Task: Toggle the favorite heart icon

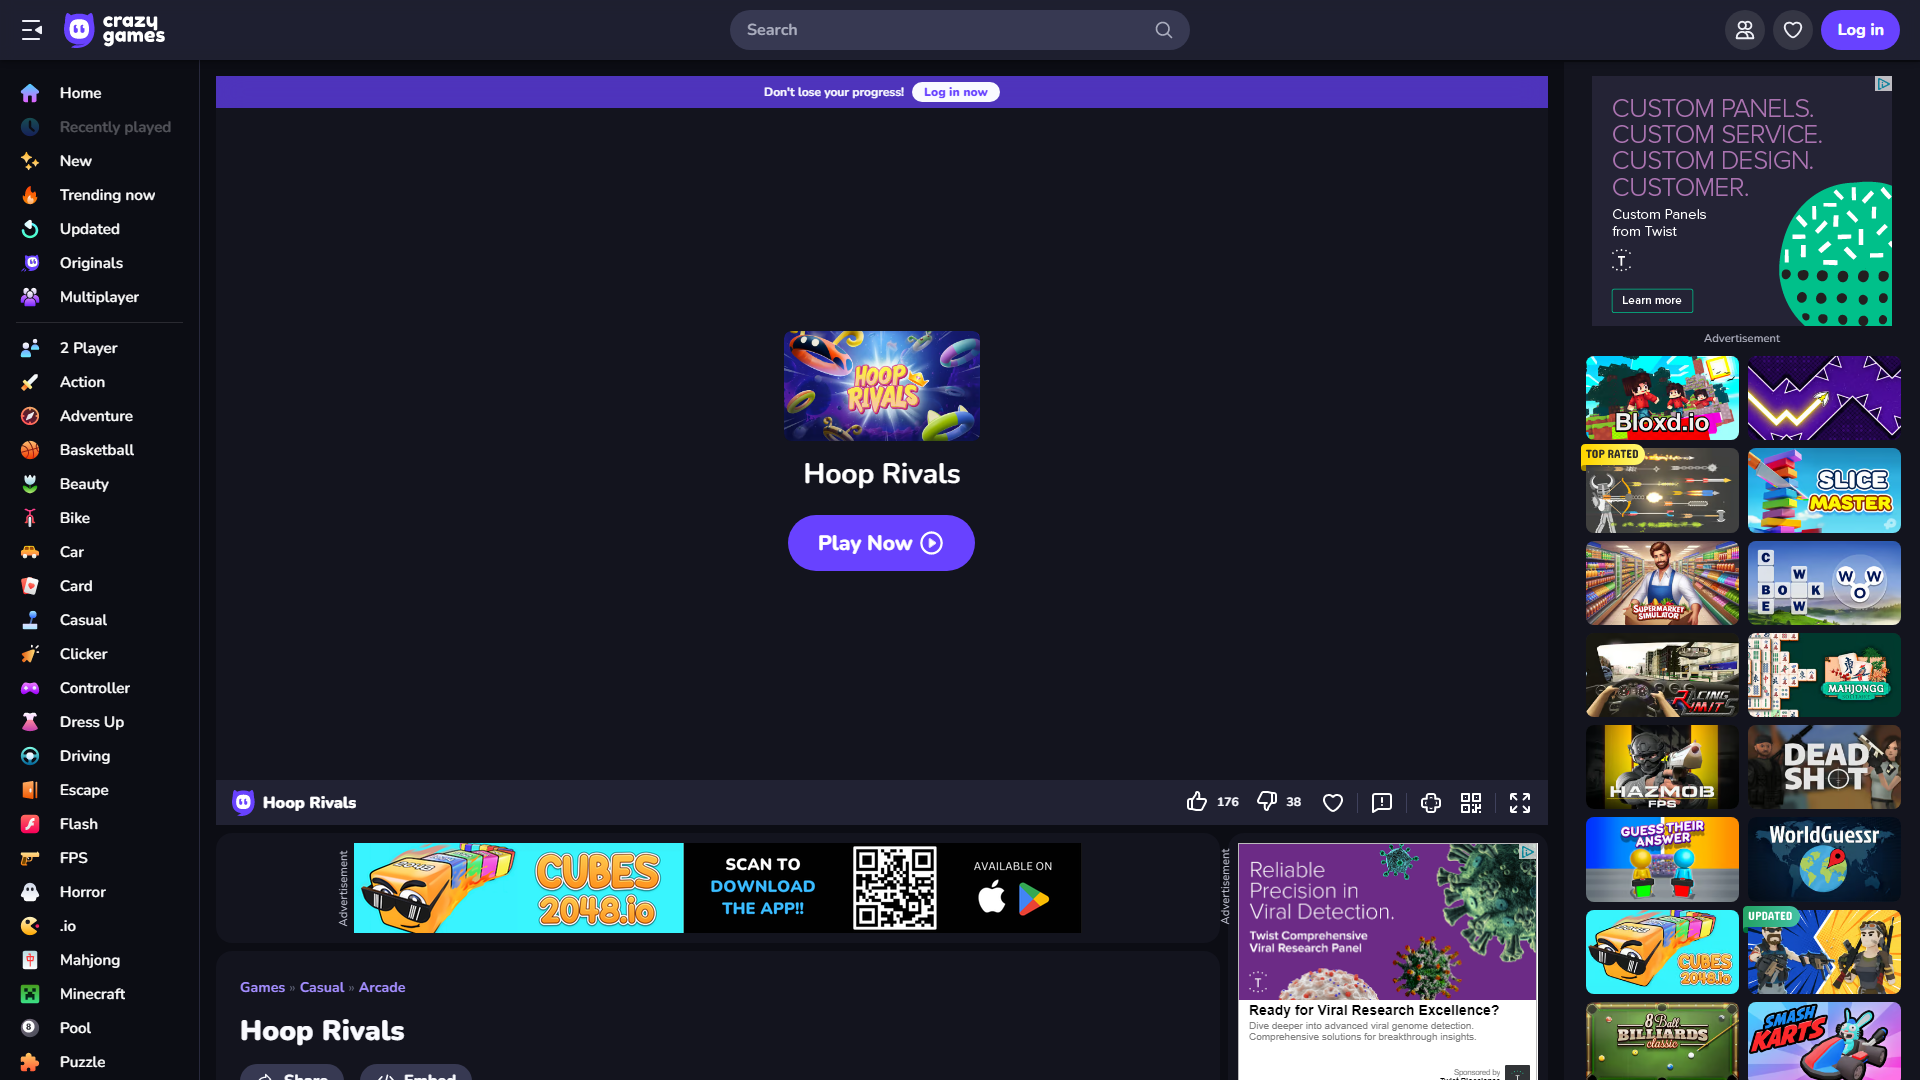Action: click(x=1332, y=802)
